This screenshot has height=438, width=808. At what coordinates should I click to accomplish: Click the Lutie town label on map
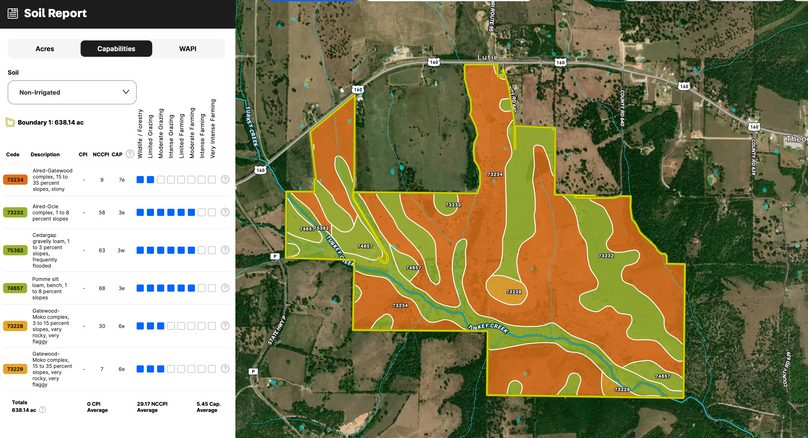[x=488, y=58]
